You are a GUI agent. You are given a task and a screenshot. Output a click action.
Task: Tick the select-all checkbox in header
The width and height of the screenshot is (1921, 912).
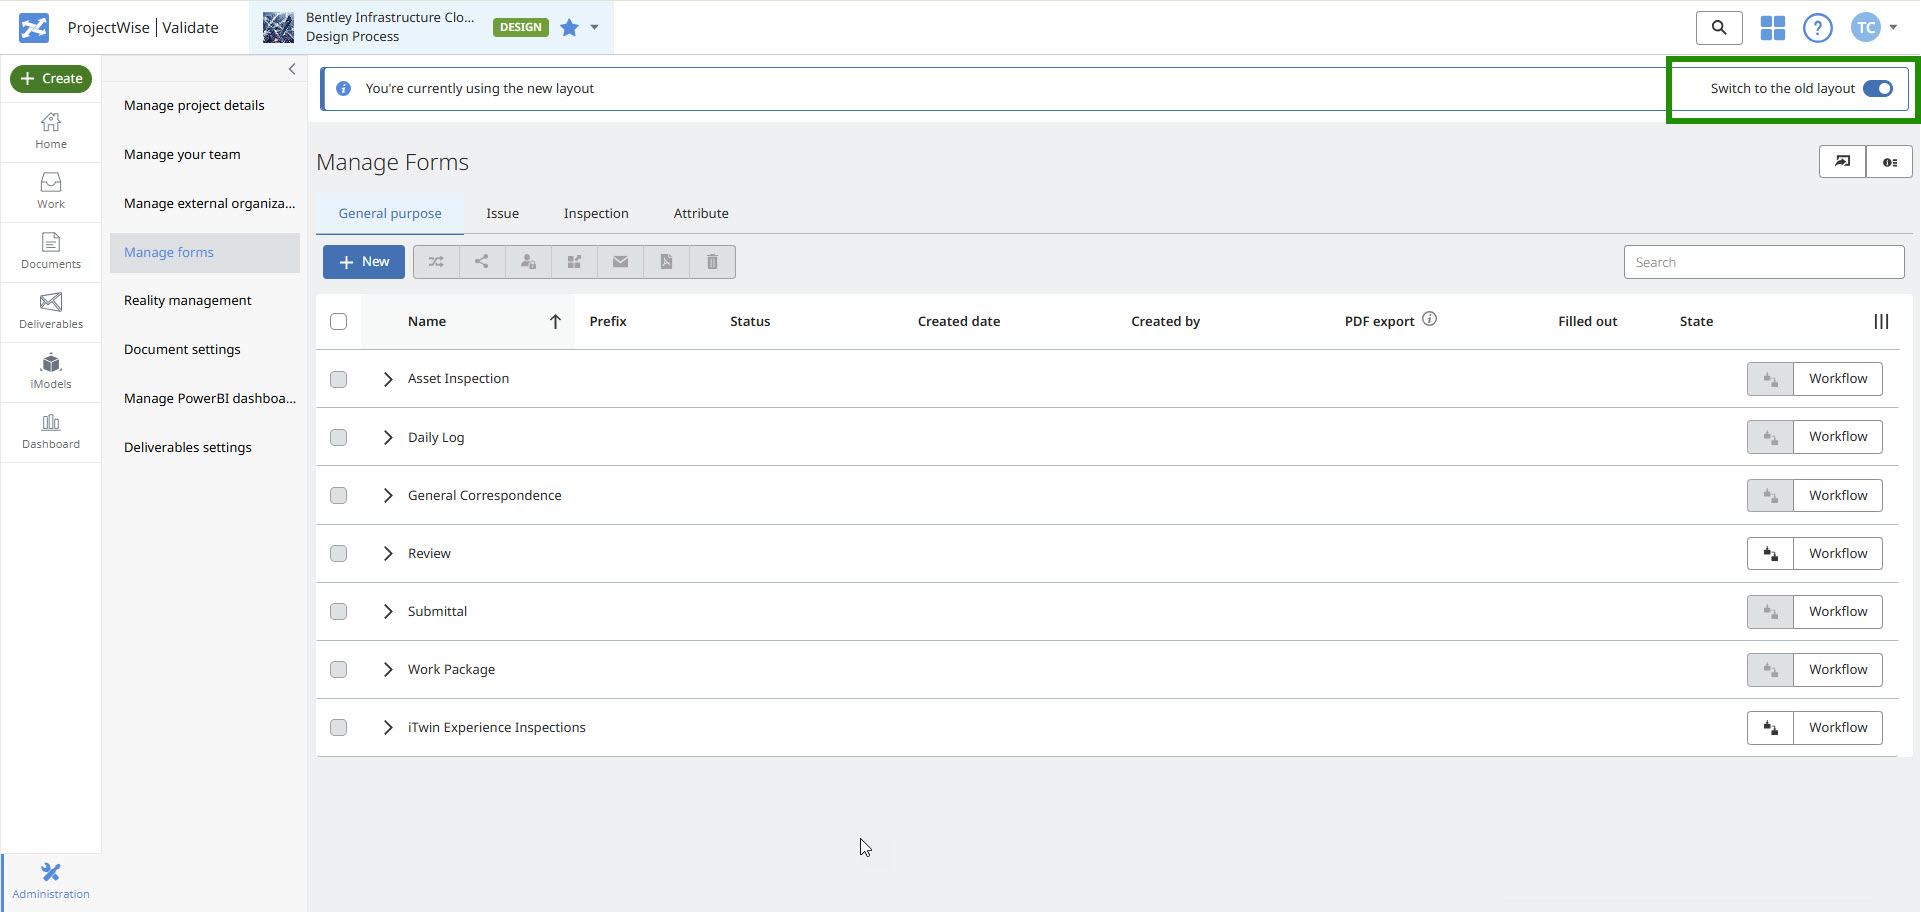pos(339,321)
